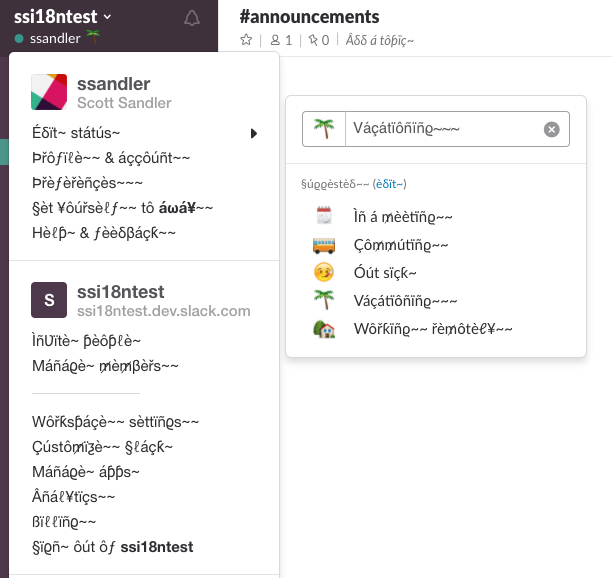Click inside the status text field
The height and width of the screenshot is (578, 612).
[x=444, y=129]
